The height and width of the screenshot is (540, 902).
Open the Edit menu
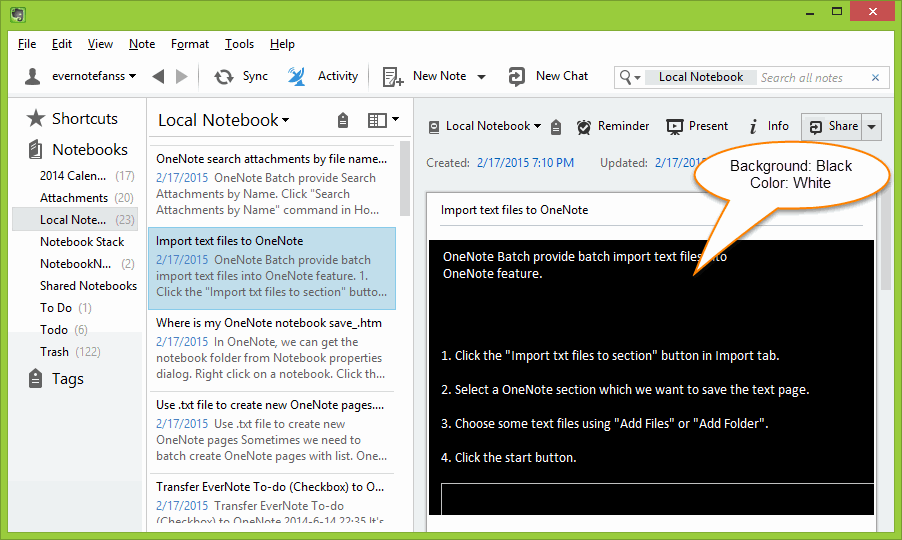pyautogui.click(x=62, y=44)
